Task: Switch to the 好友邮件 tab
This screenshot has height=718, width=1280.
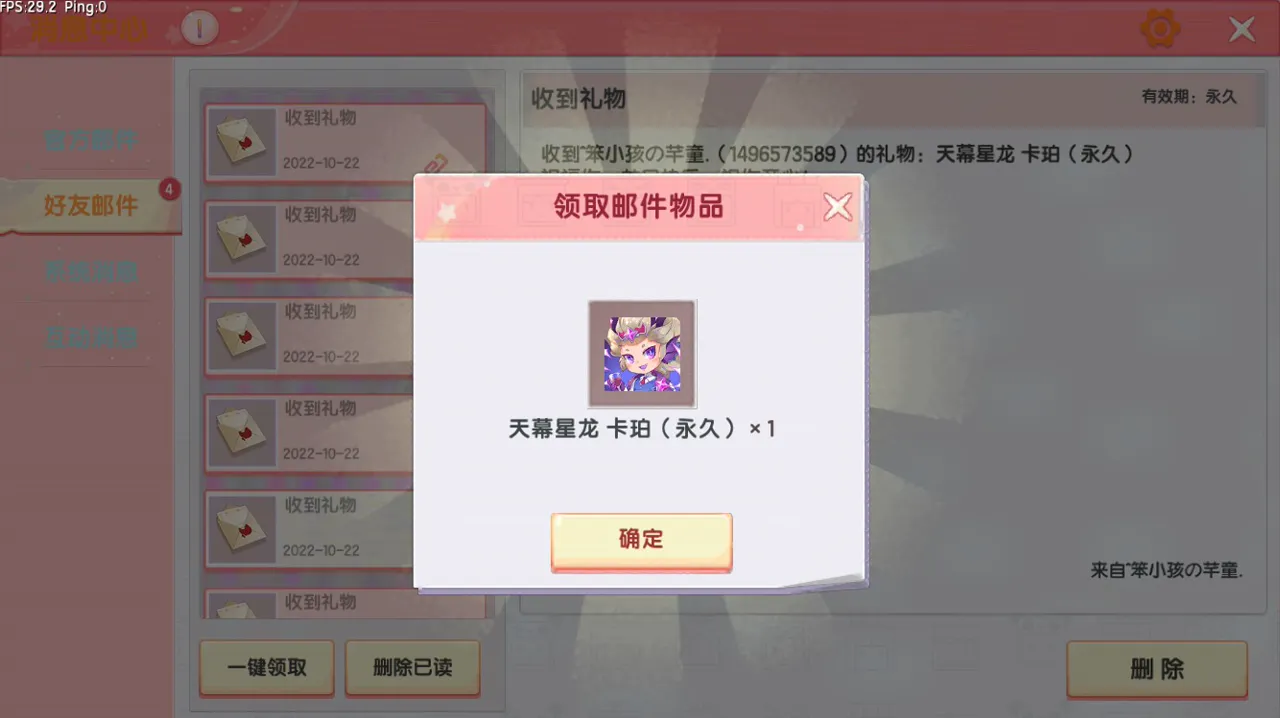Action: point(90,206)
